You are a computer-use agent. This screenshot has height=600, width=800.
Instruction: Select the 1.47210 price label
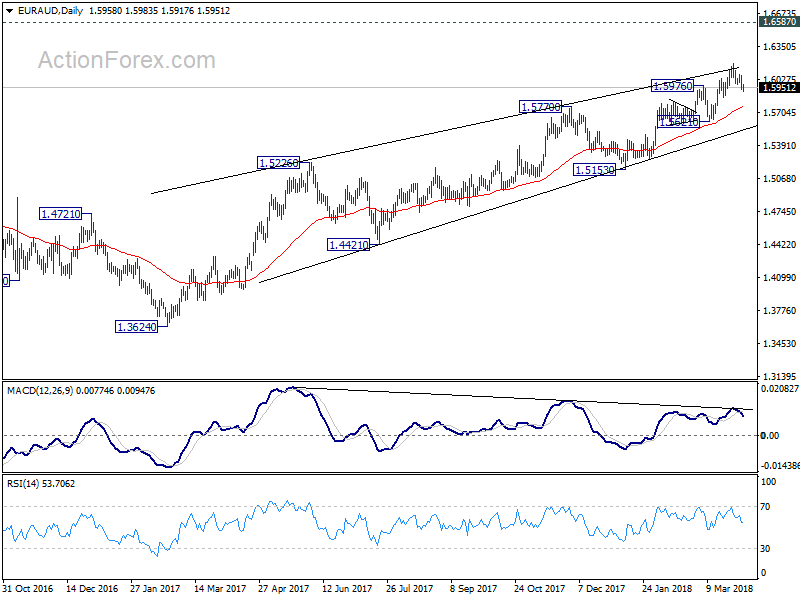click(61, 214)
